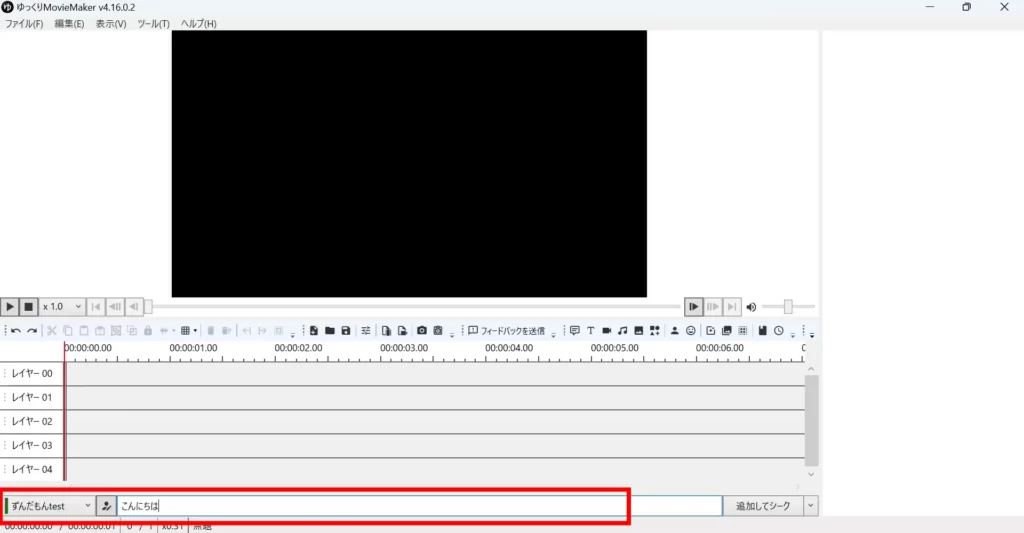Click the scissors Cut icon
This screenshot has height=533, width=1024.
(x=52, y=331)
